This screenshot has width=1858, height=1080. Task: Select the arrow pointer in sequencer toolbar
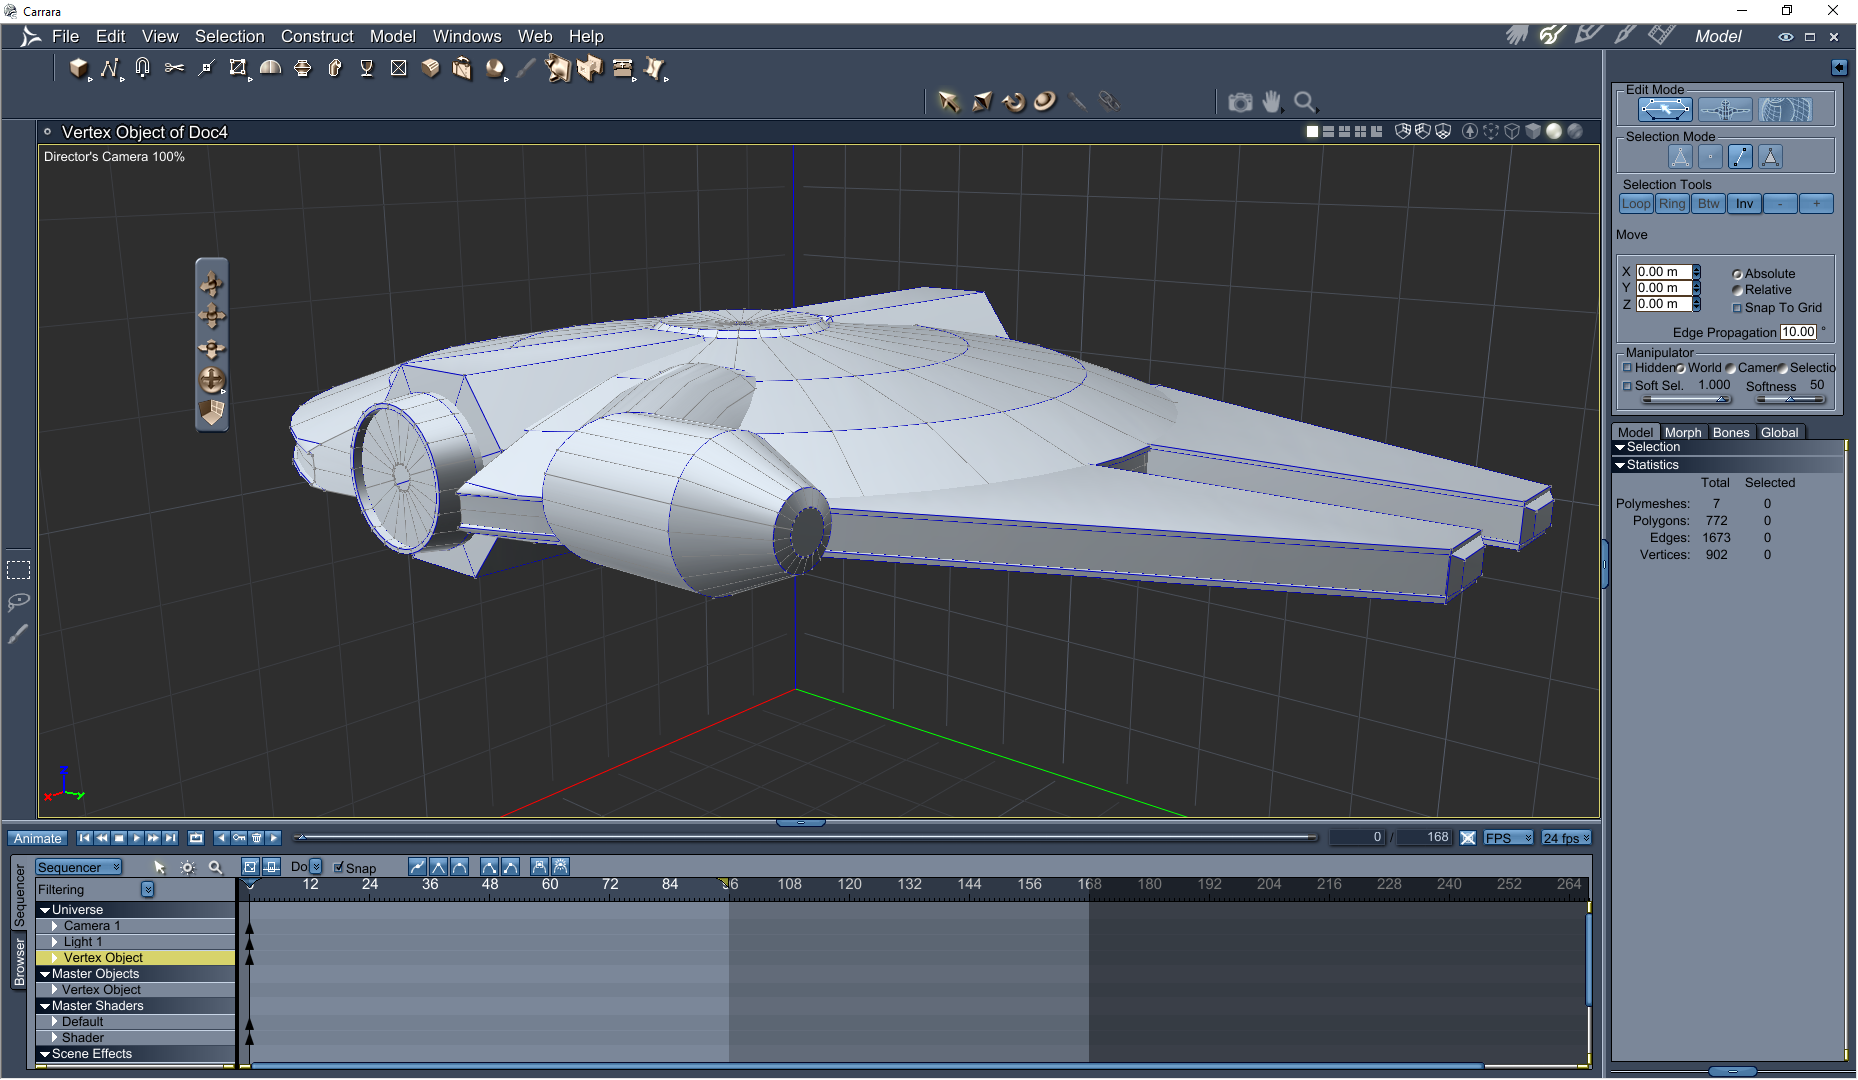[159, 867]
